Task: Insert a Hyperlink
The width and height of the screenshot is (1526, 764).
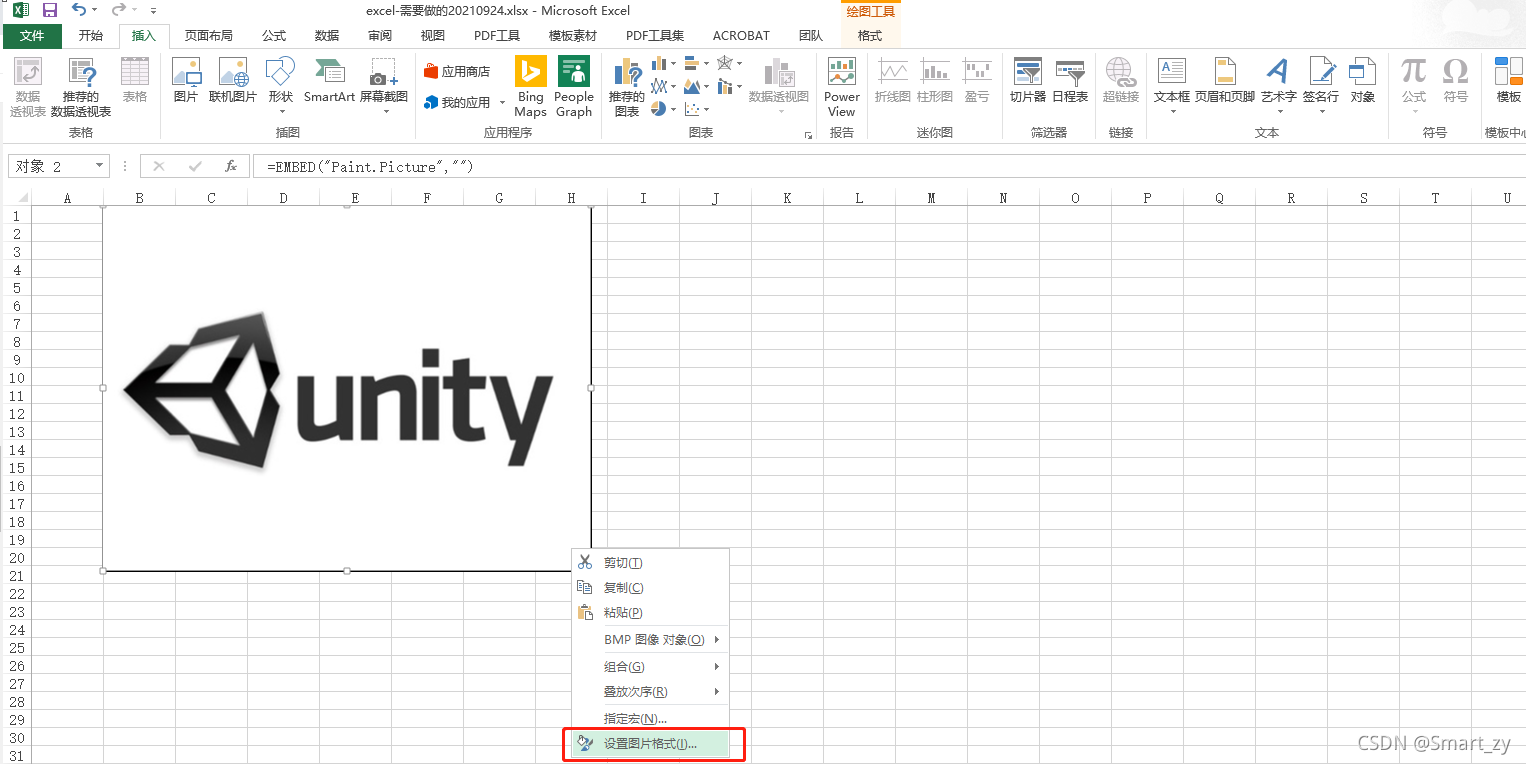Action: point(1121,80)
